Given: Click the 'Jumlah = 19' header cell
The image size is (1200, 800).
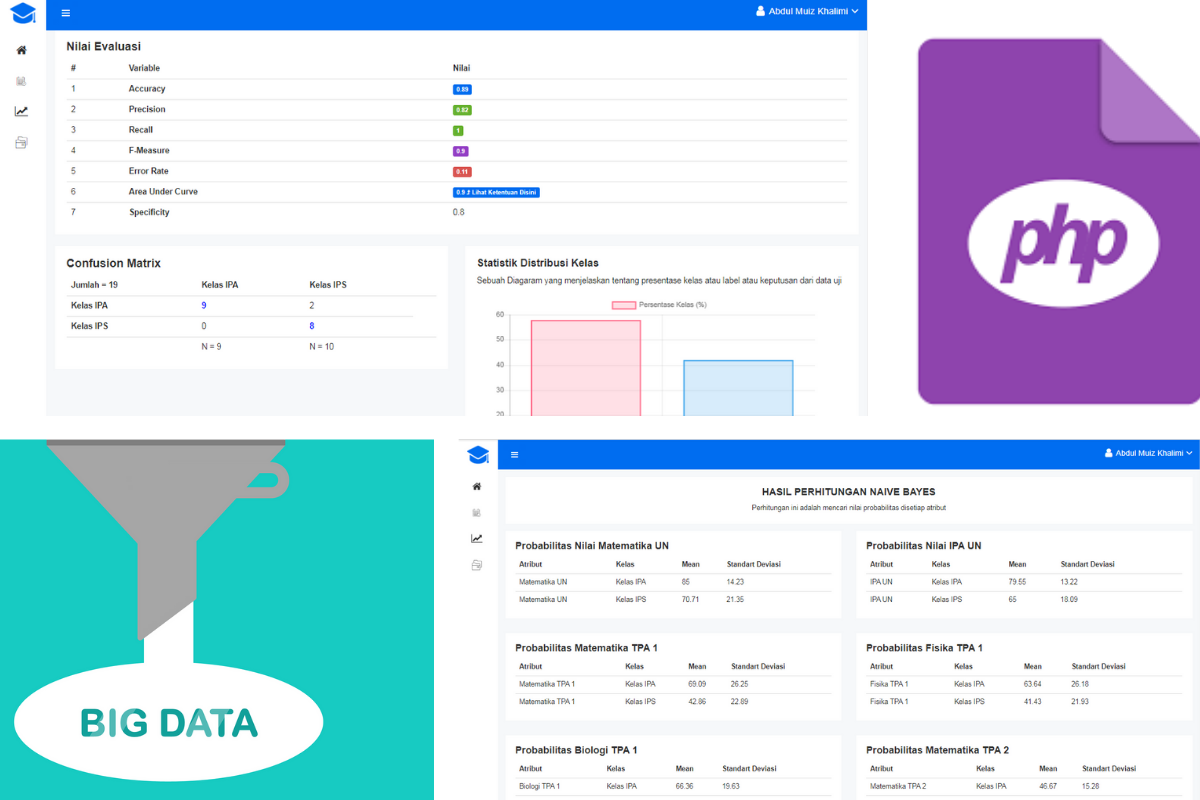Looking at the screenshot, I should click(94, 285).
